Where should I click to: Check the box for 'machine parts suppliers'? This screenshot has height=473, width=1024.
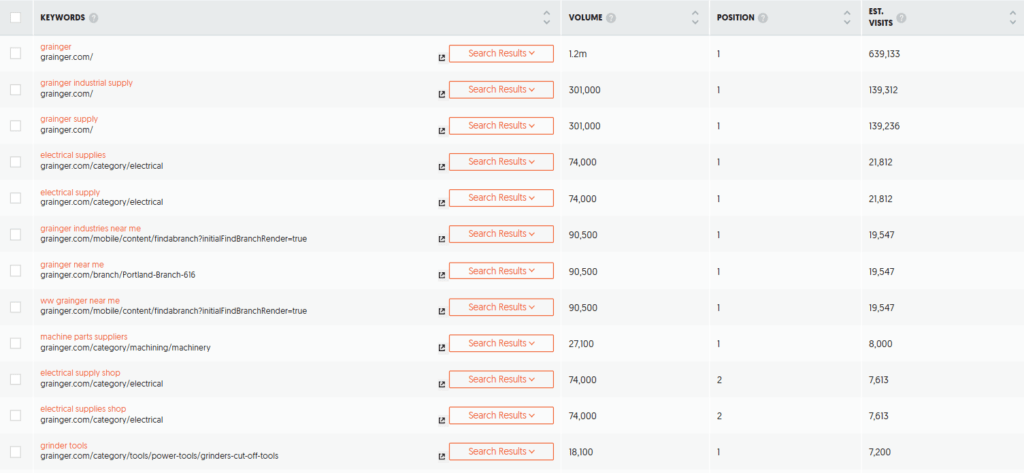click(16, 343)
